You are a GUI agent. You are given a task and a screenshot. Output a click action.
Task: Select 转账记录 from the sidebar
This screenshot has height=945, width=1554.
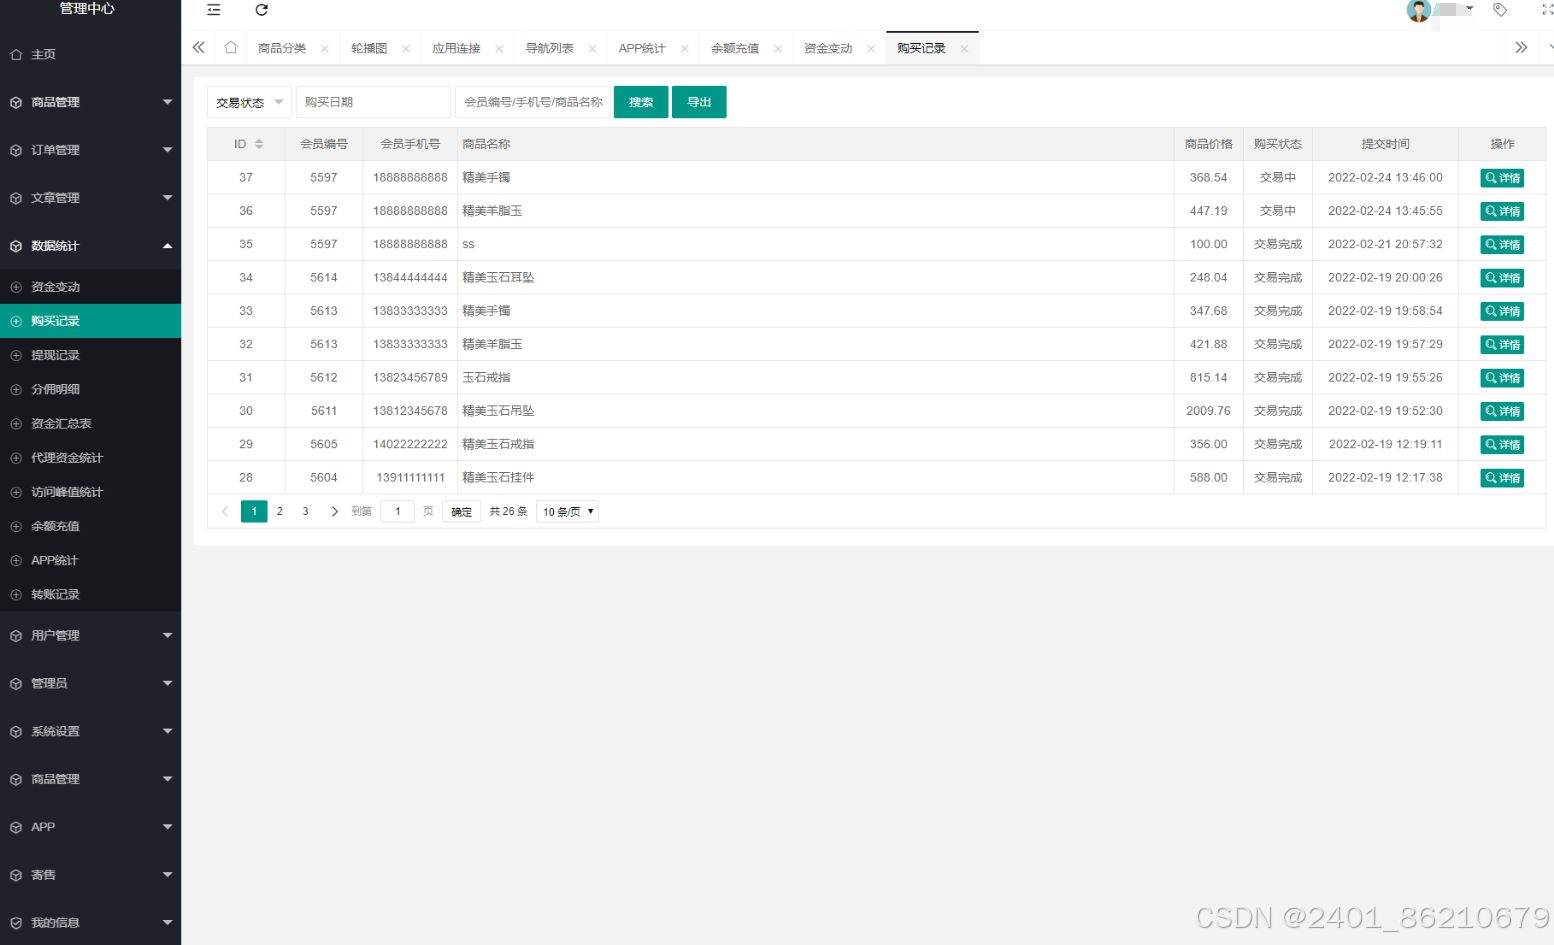56,594
